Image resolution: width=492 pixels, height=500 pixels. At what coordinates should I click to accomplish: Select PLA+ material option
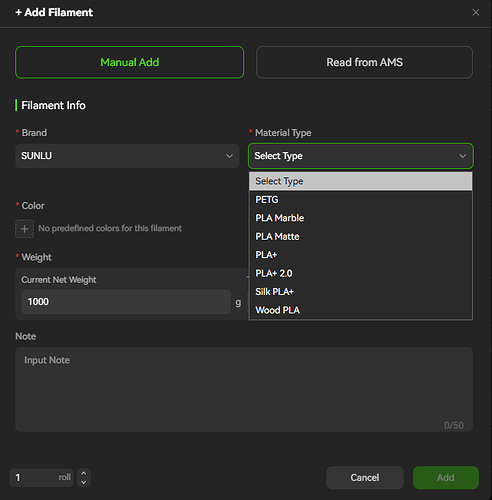361,255
